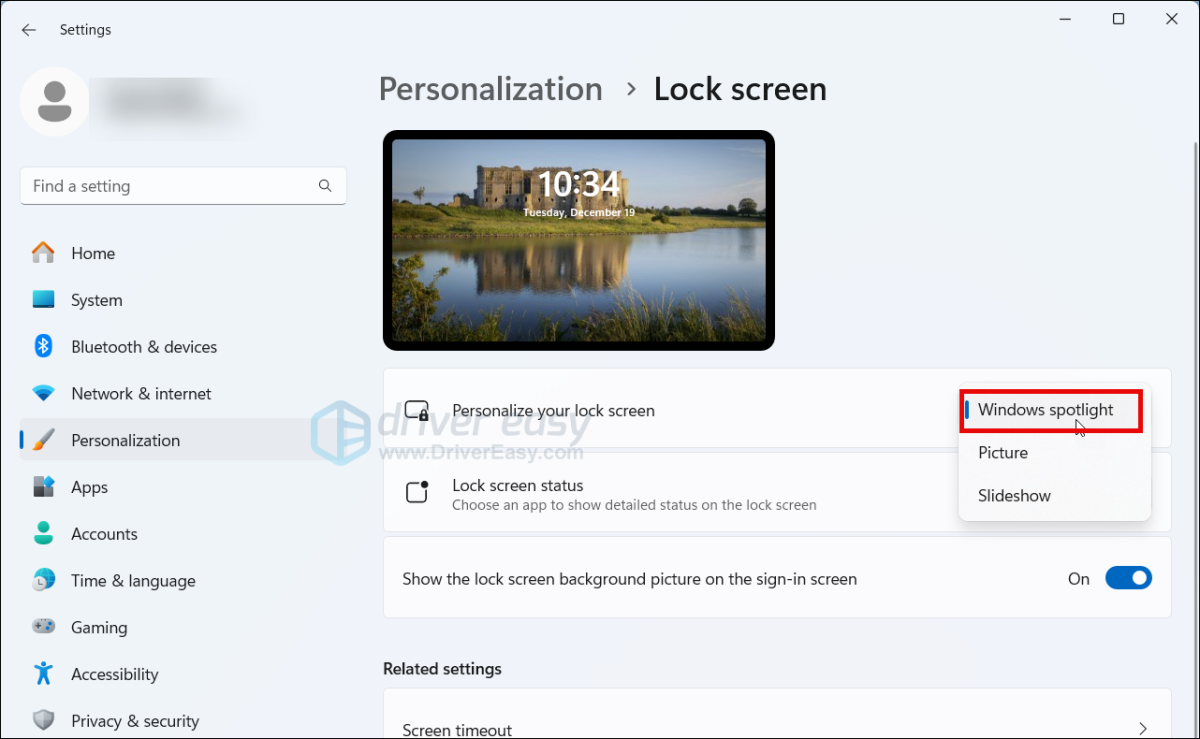Click the Gaming controller icon

[x=44, y=627]
